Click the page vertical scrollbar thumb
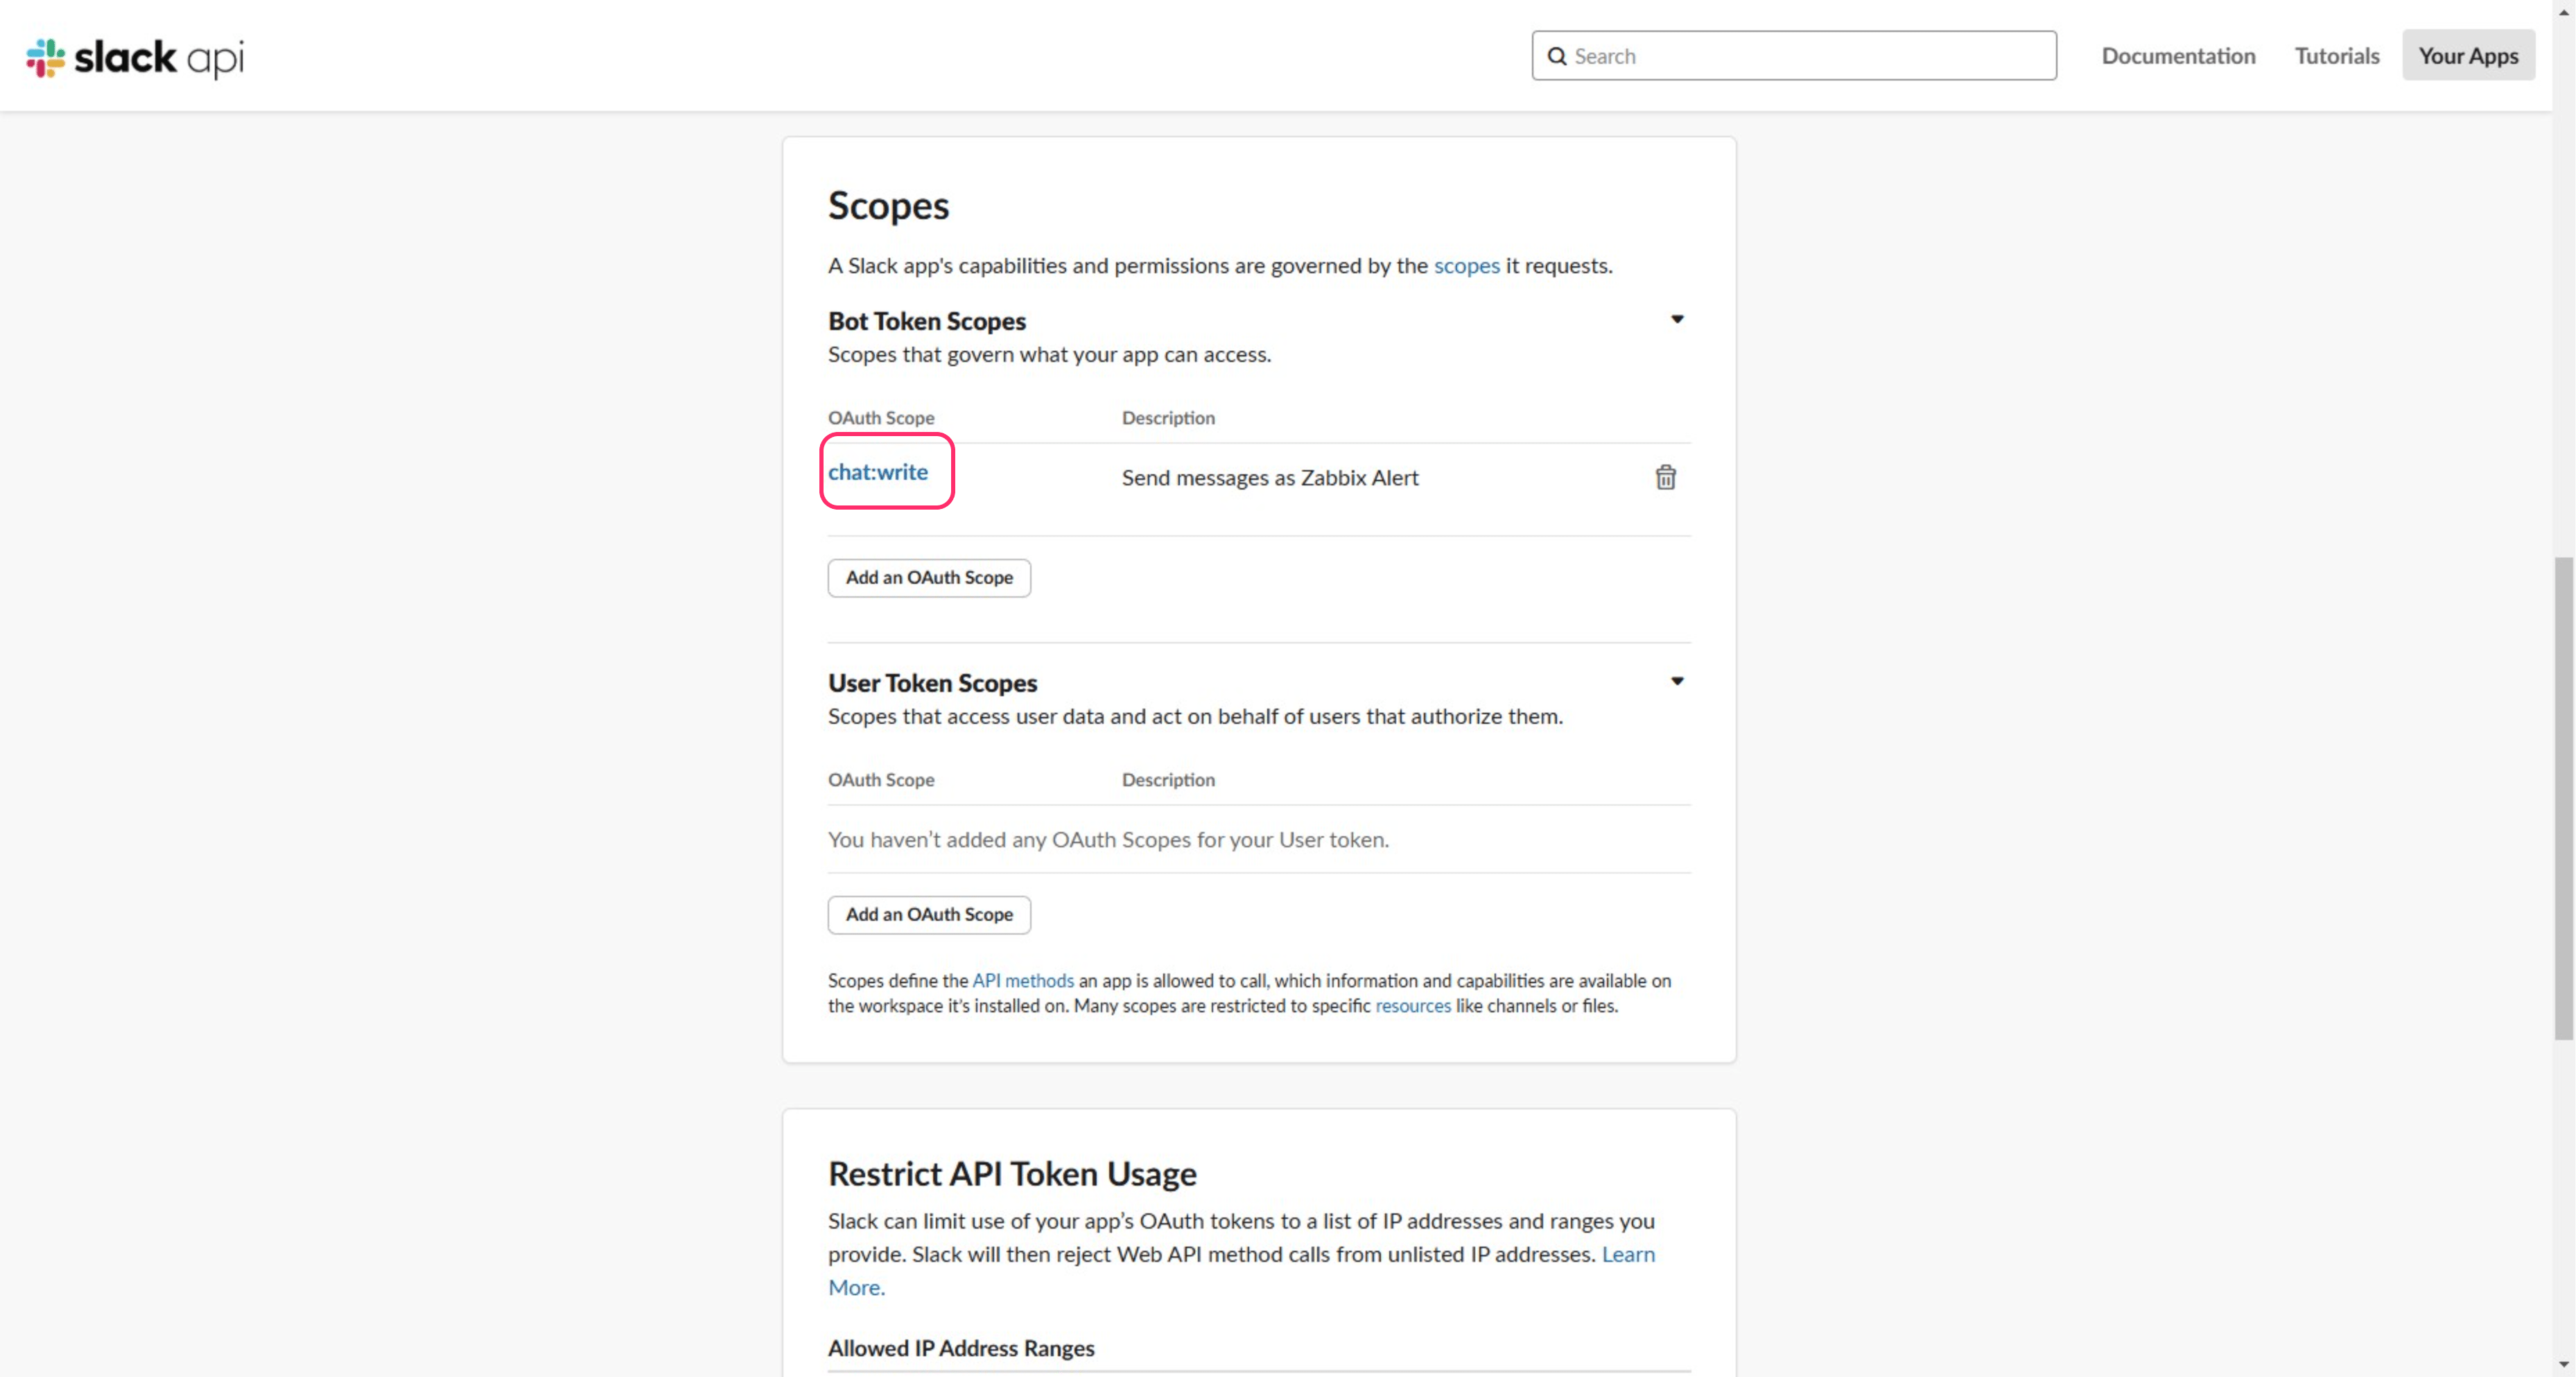The width and height of the screenshot is (2576, 1377). (2563, 800)
